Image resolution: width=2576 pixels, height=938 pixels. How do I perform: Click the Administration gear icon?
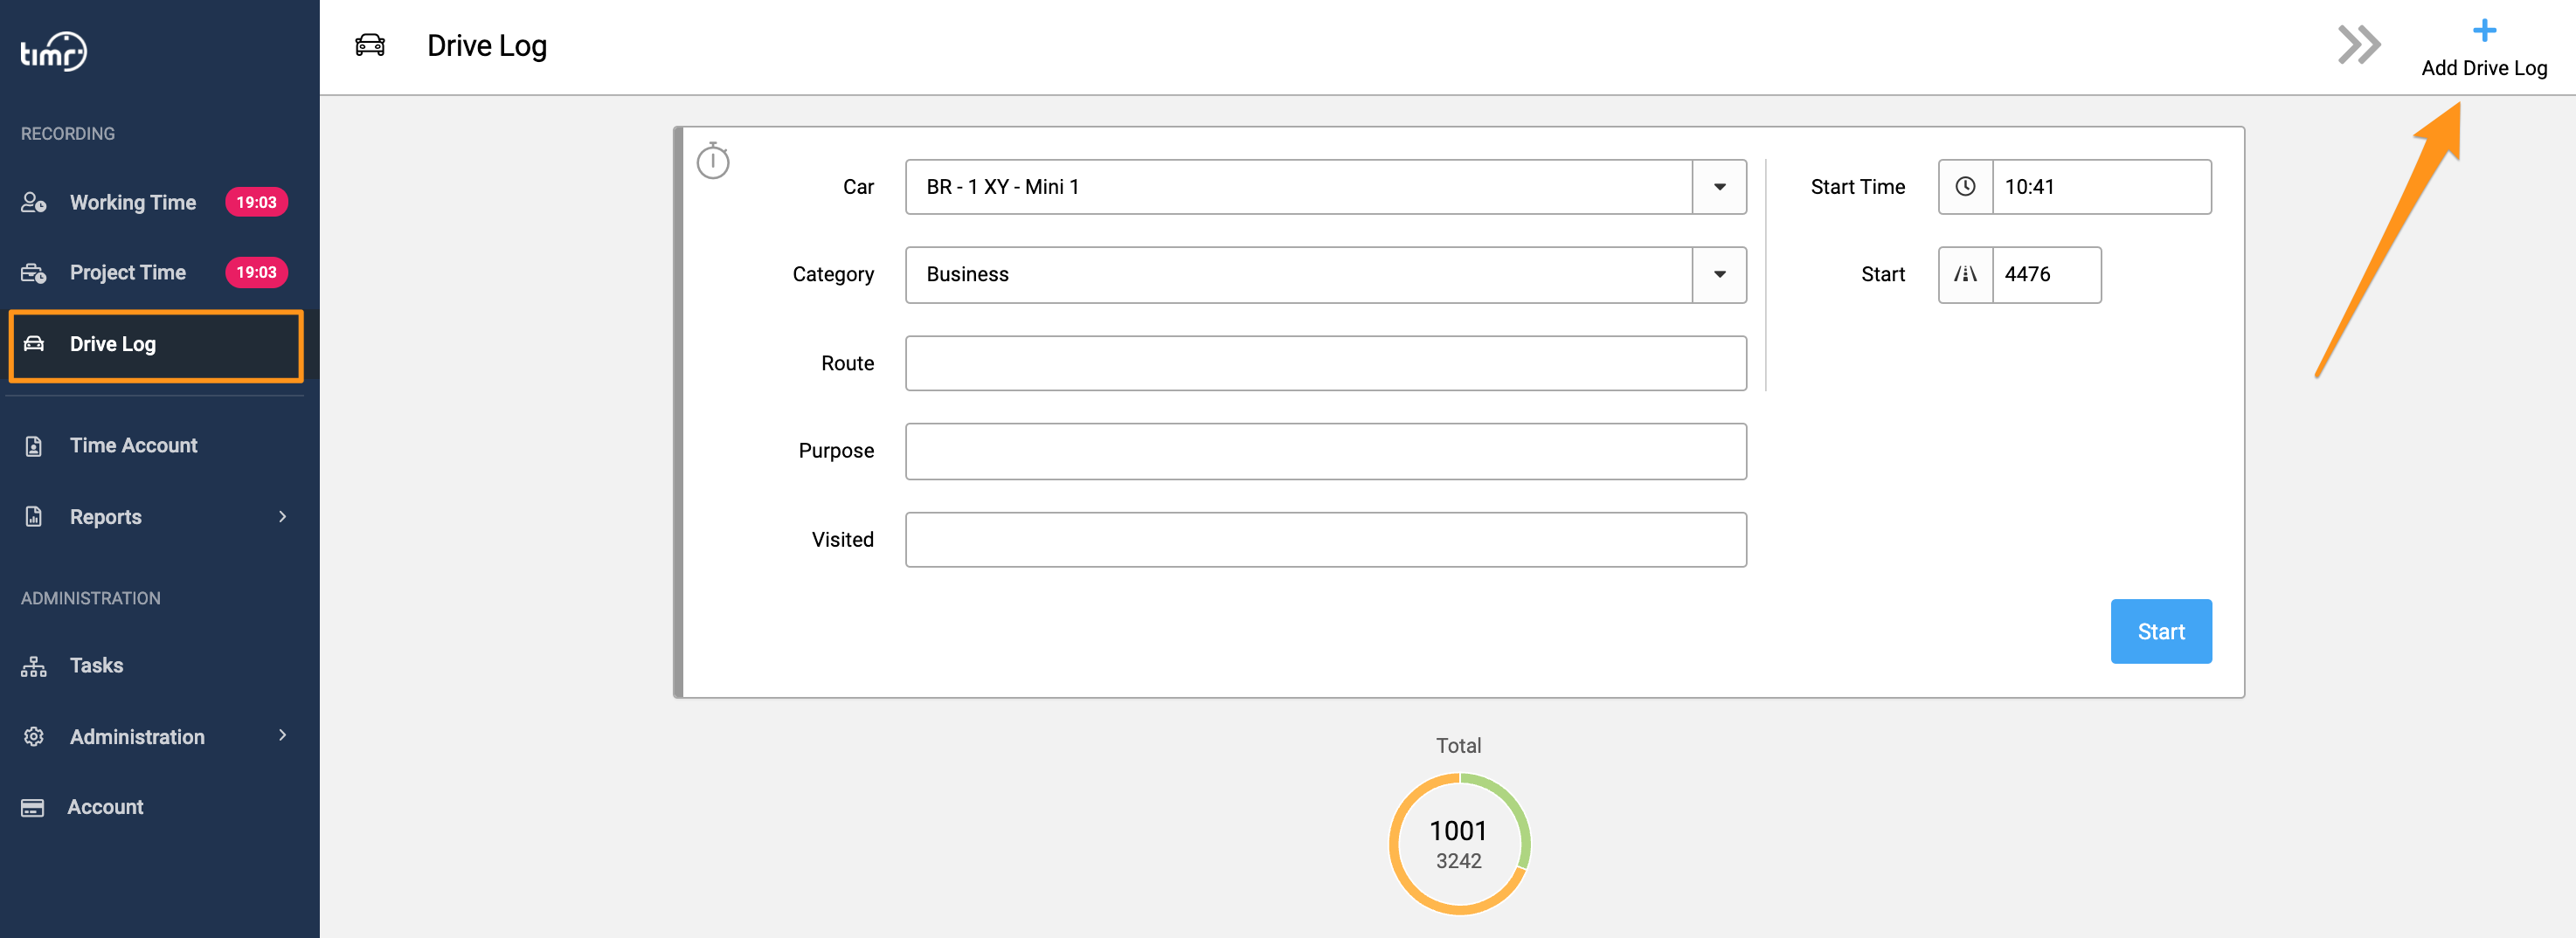point(33,737)
